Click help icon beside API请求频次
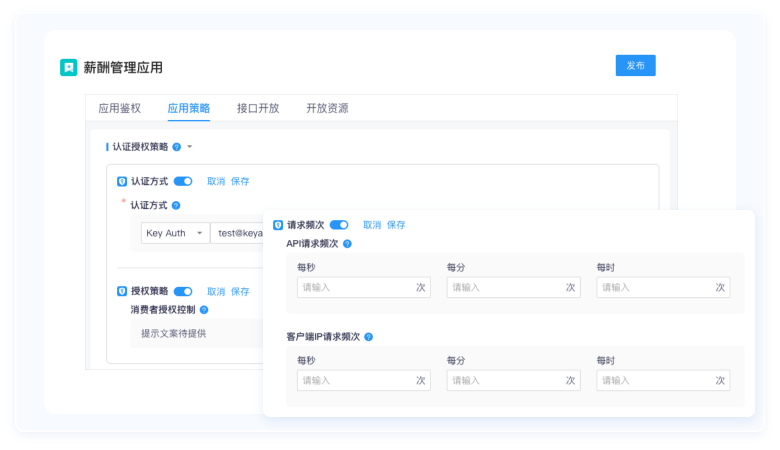The height and width of the screenshot is (450, 780). pyautogui.click(x=348, y=243)
